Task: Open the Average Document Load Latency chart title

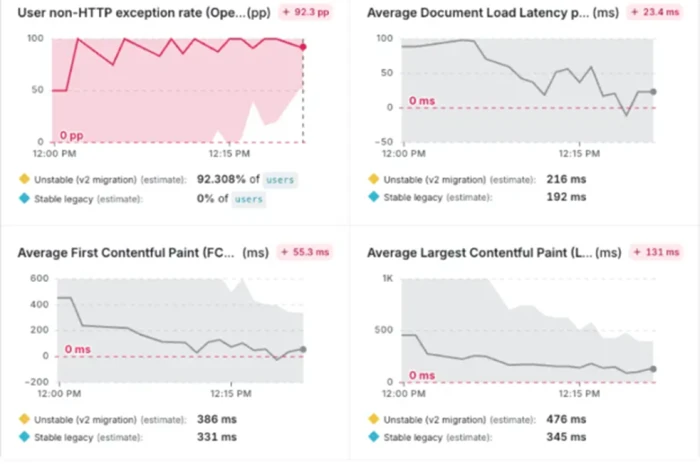Action: (x=493, y=12)
